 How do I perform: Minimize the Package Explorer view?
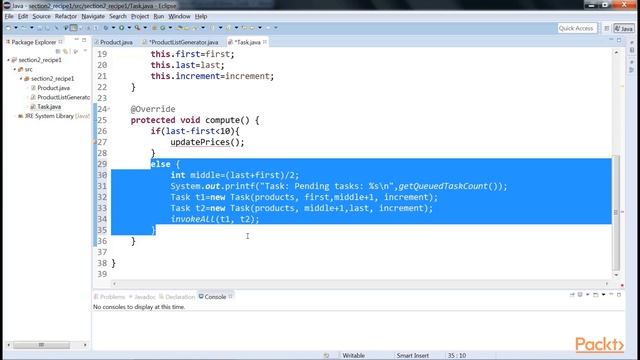click(76, 40)
